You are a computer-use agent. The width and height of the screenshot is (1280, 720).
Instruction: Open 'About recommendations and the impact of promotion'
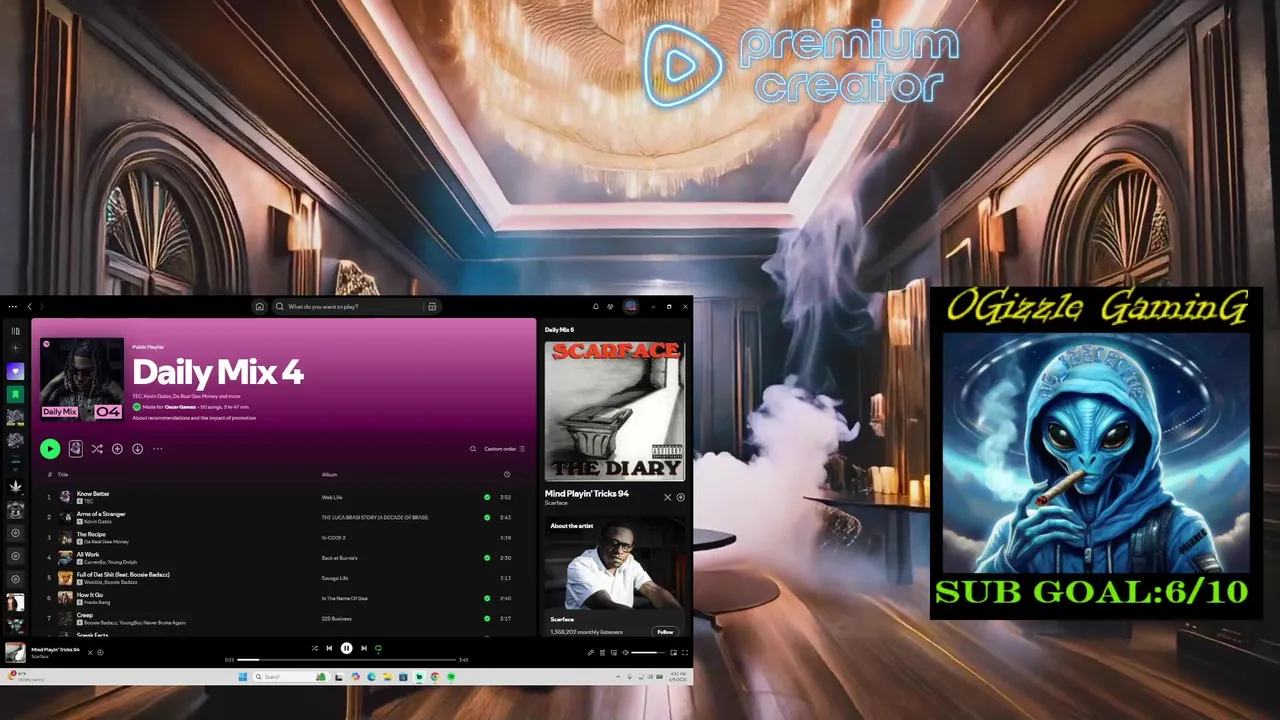pos(194,418)
